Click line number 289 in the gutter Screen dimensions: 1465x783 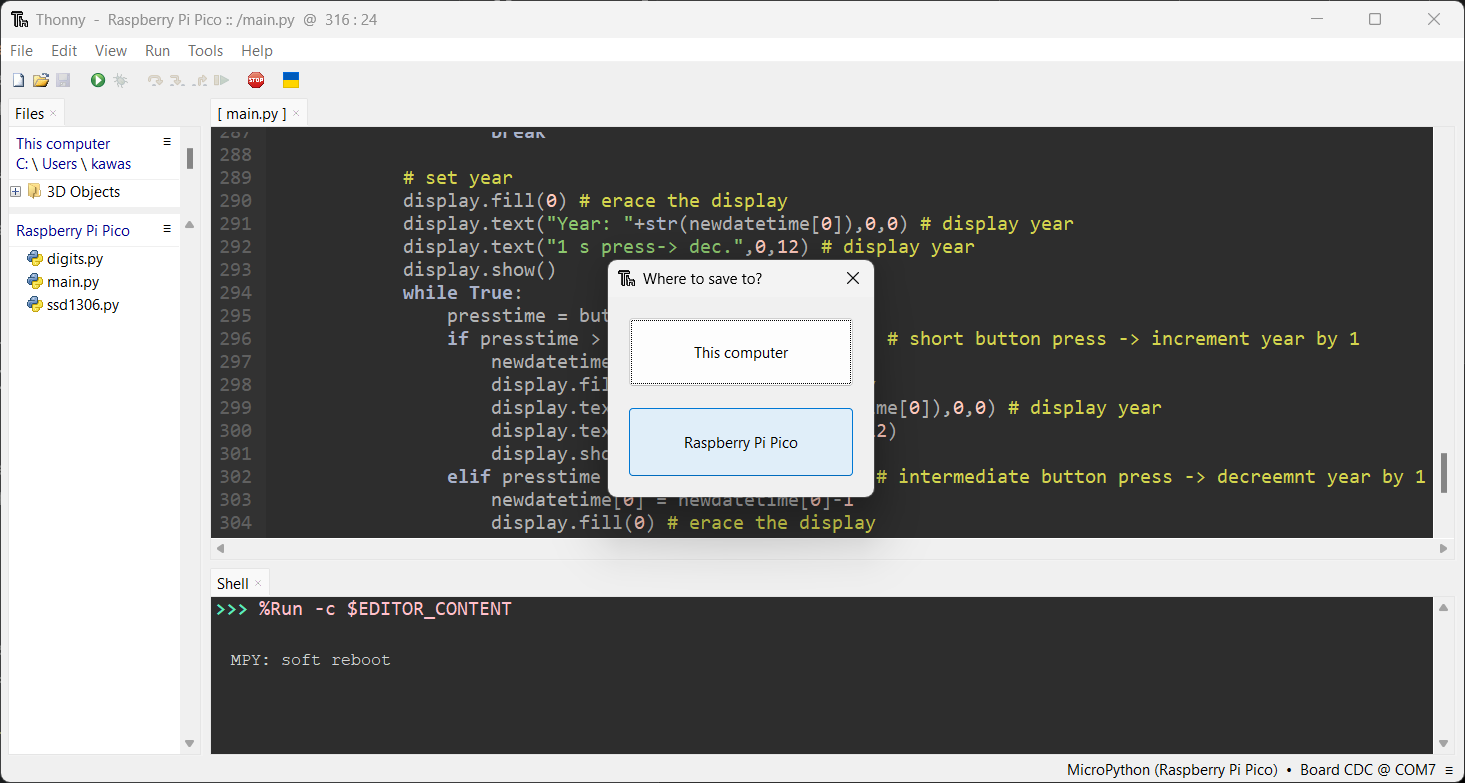tap(235, 178)
